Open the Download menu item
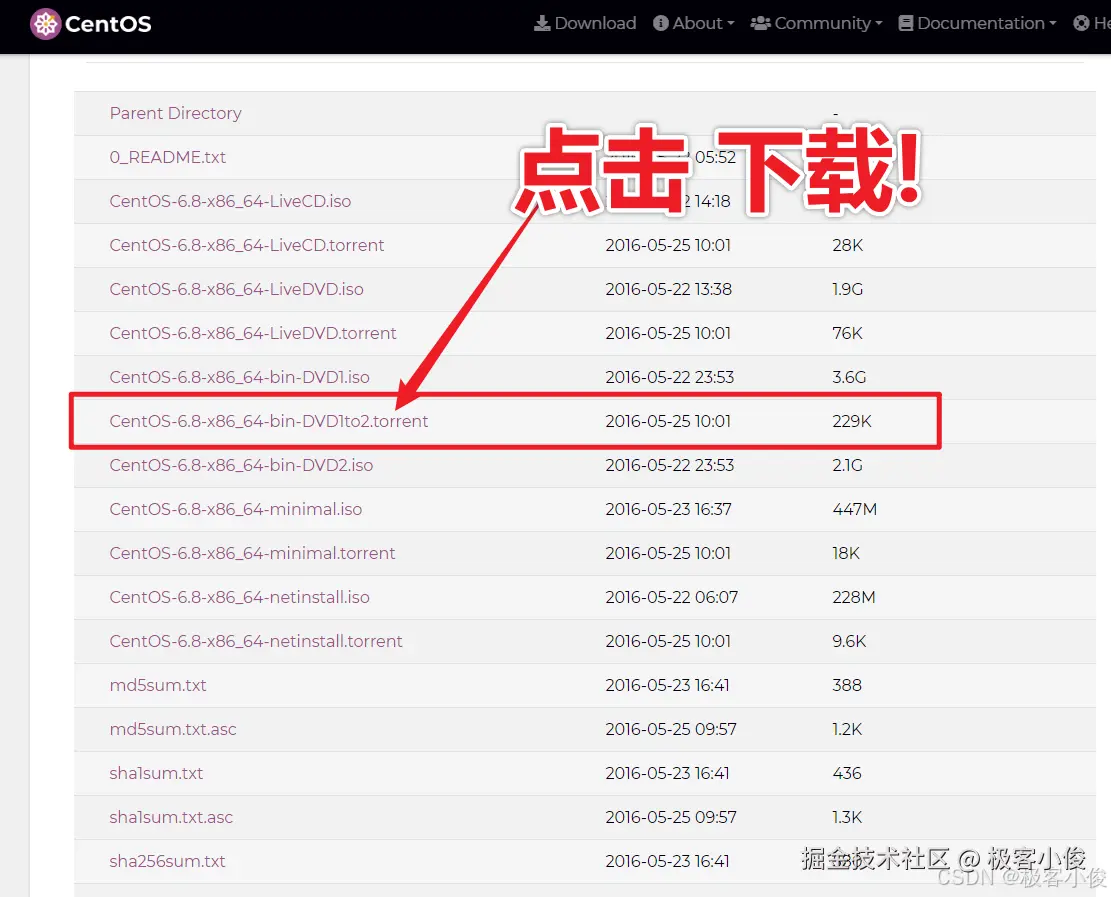 pos(585,23)
